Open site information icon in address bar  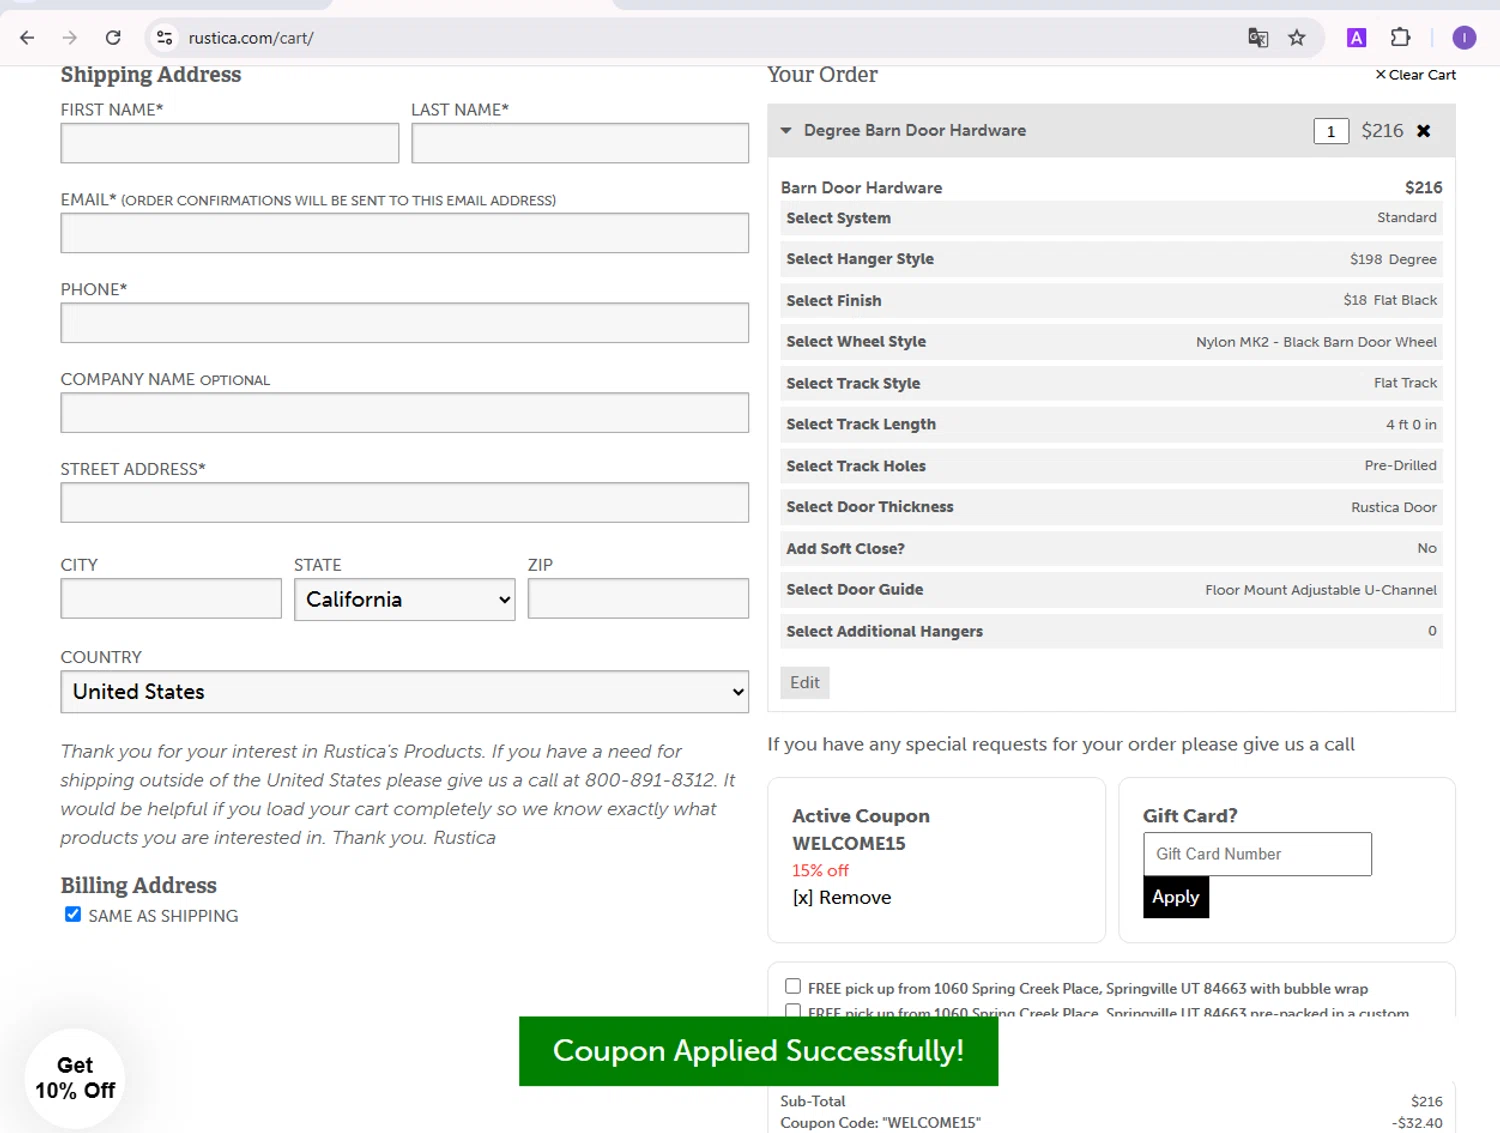[x=164, y=38]
